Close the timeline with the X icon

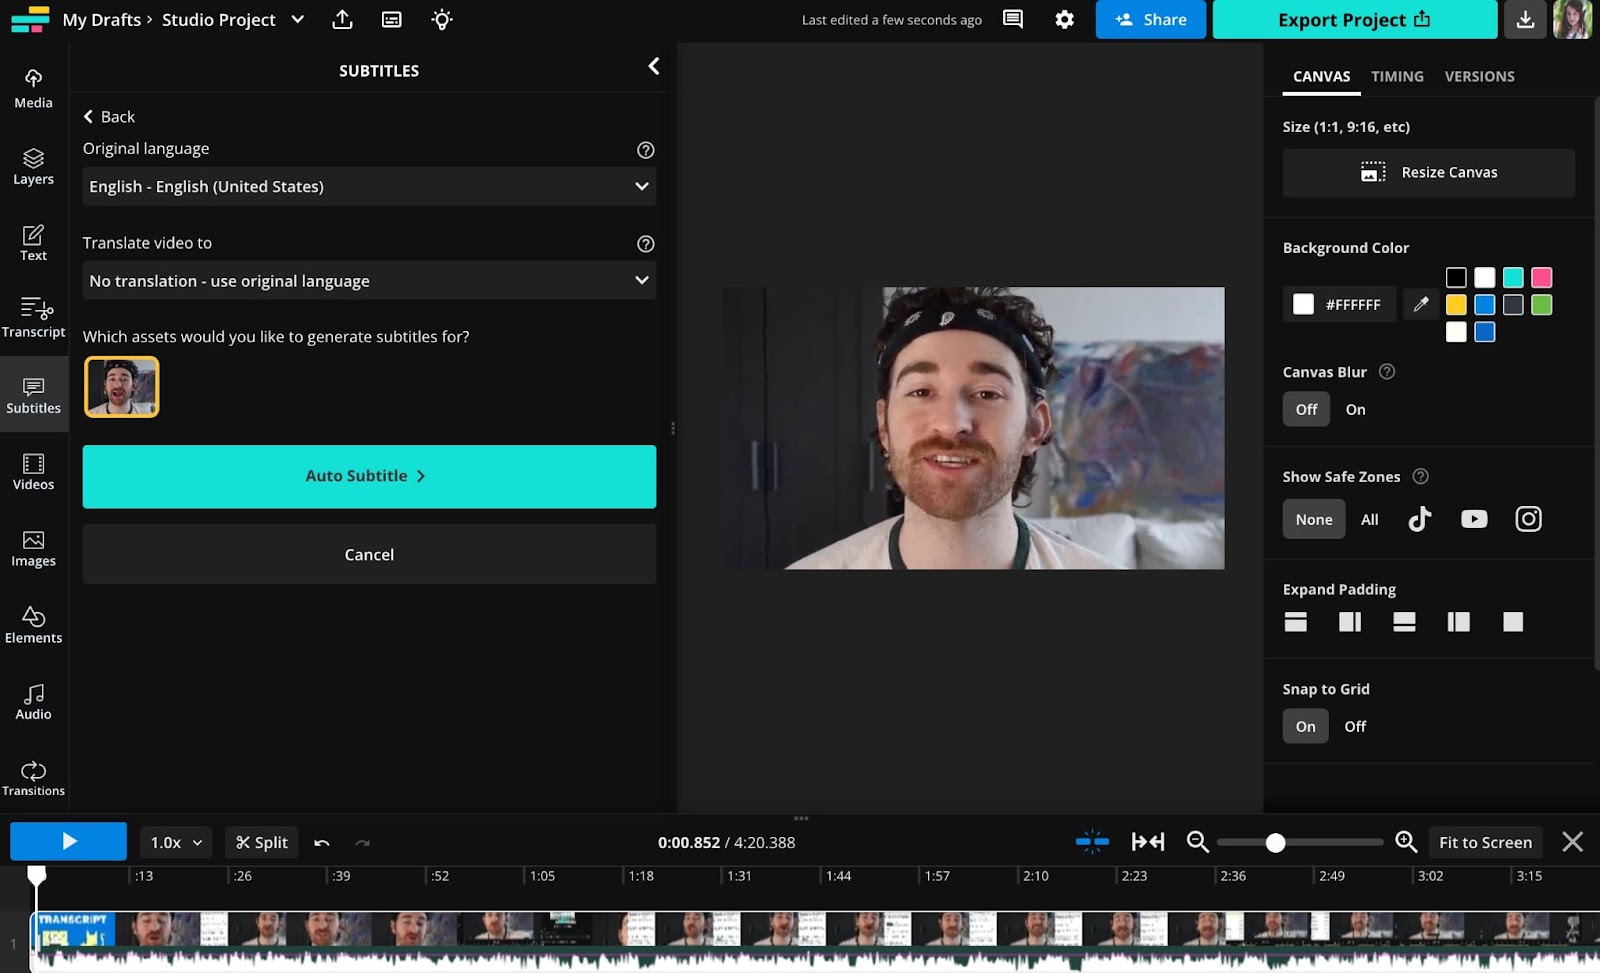point(1572,842)
